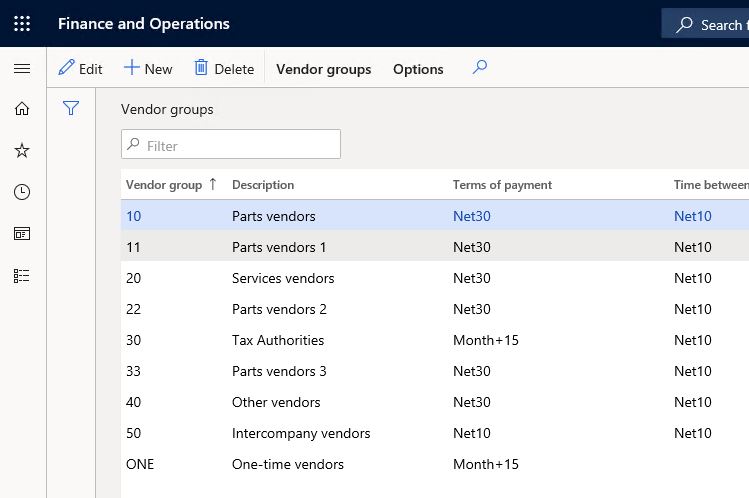Select Net10 in the Parts vendors 1 row
This screenshot has width=749, height=498.
click(693, 247)
